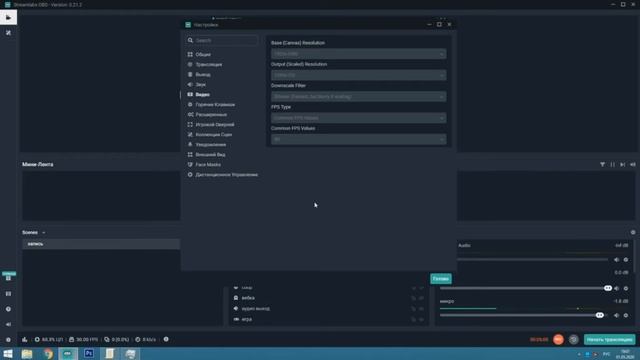The image size is (640, 360).
Task: Expand the Base (Canvas) Resolution dropdown
Action: (358, 54)
